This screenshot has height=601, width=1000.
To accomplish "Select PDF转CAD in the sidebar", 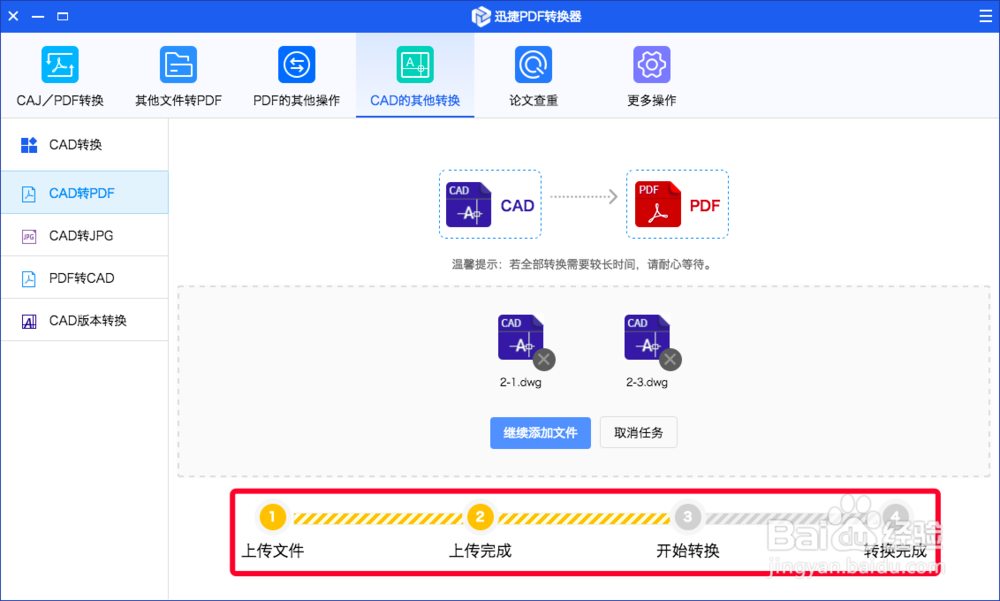I will [84, 278].
